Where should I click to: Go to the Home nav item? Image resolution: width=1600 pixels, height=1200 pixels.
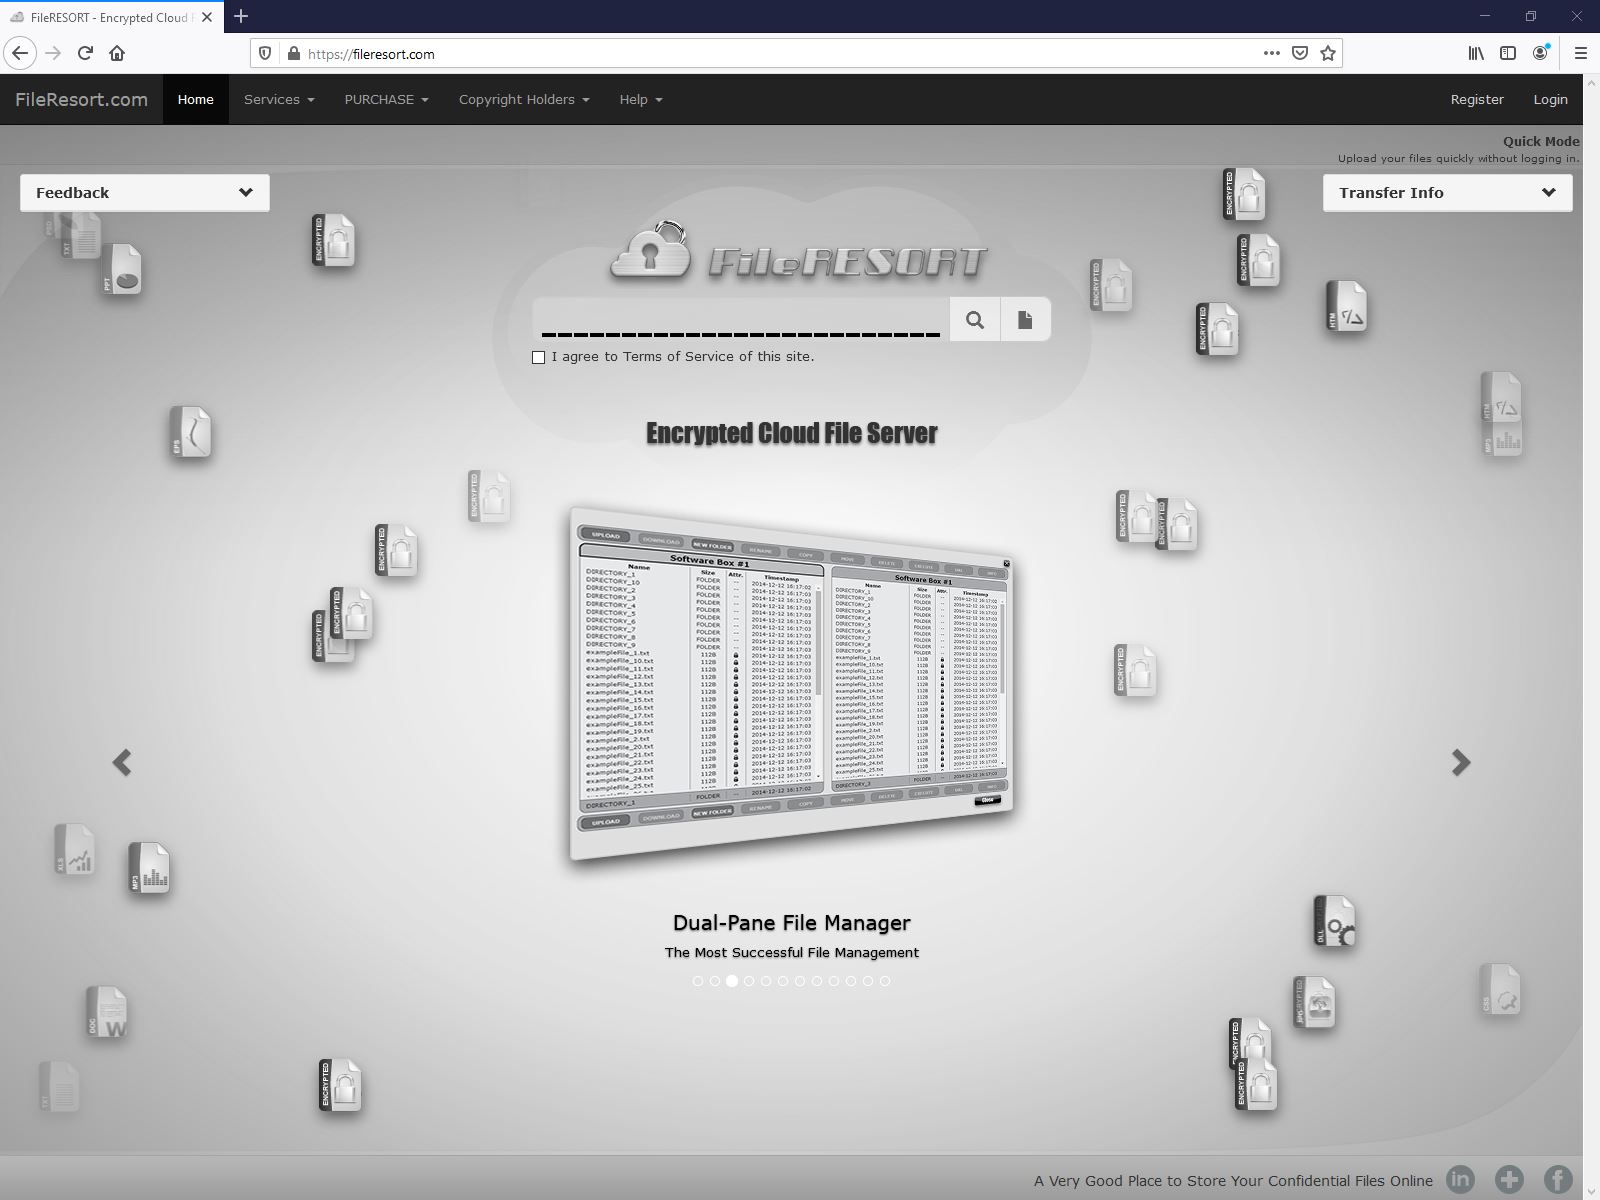[196, 99]
